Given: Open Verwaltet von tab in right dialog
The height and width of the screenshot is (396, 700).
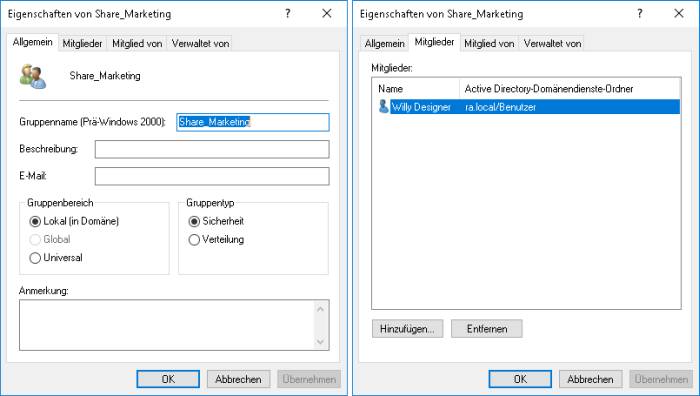Looking at the screenshot, I should pyautogui.click(x=552, y=43).
